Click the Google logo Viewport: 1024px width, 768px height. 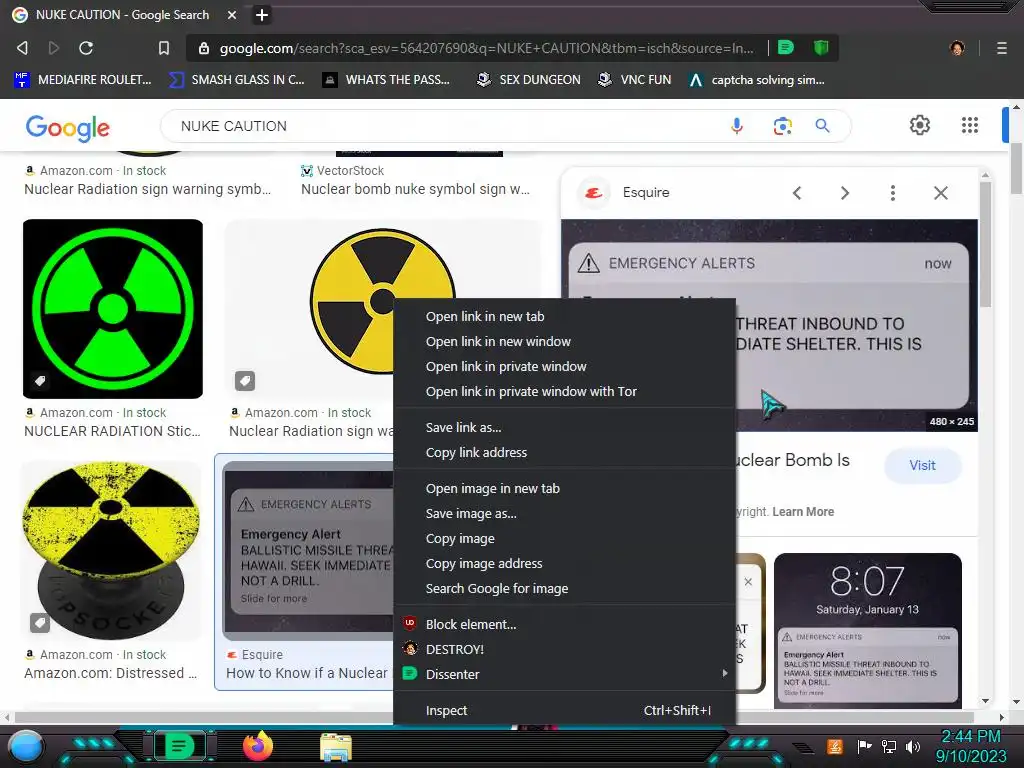point(68,127)
